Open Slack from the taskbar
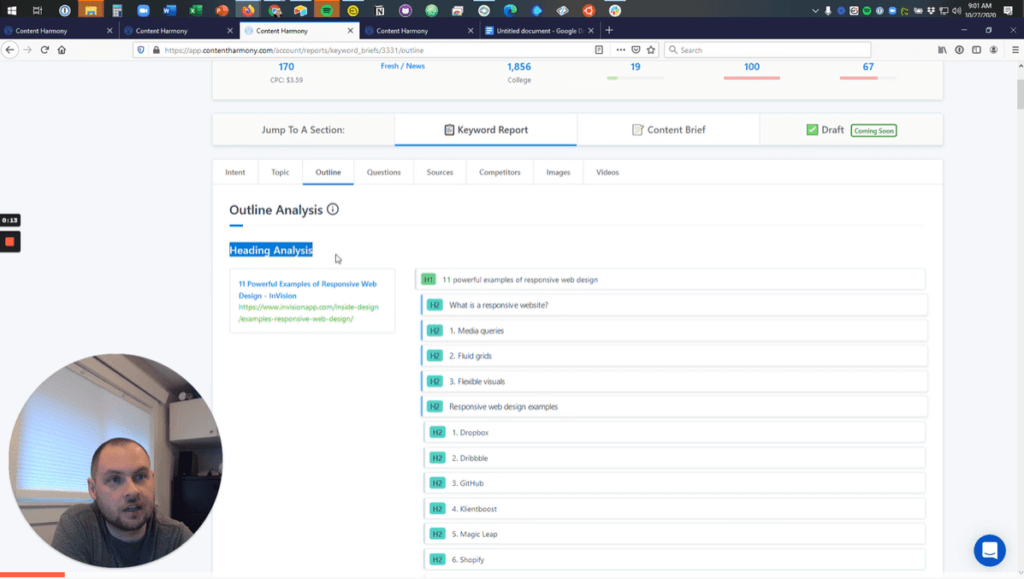Screen dimensions: 1024x579 (x=615, y=10)
